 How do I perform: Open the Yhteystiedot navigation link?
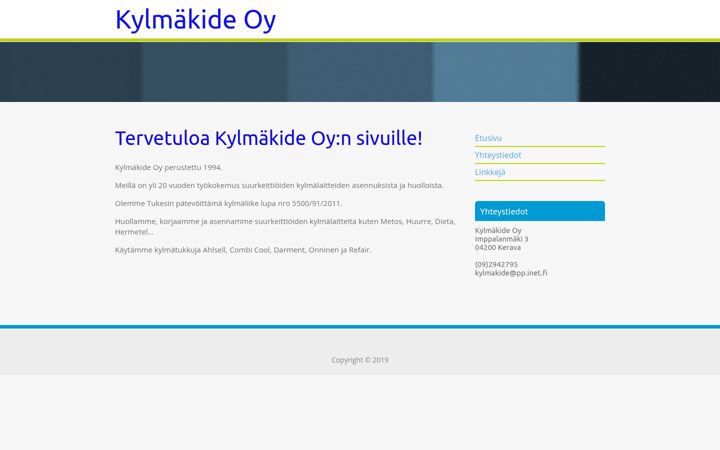498,155
